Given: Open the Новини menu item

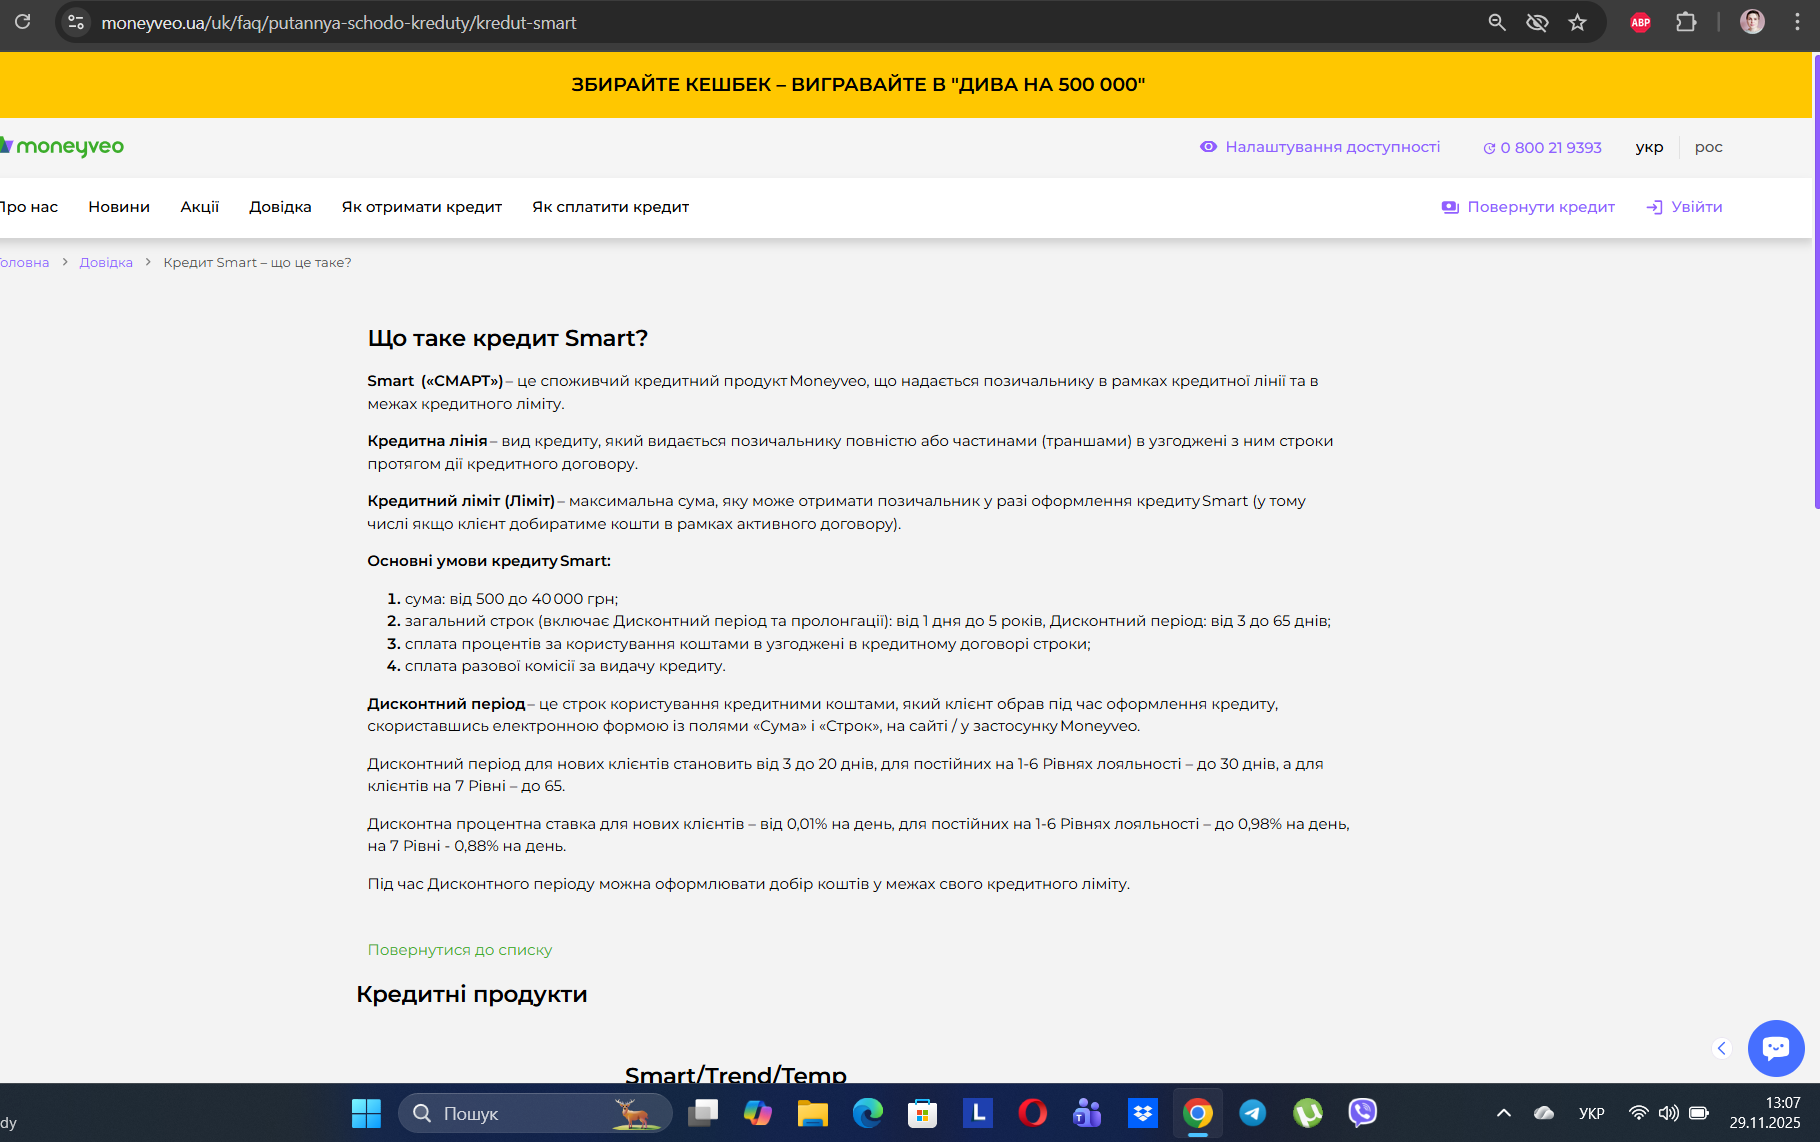Looking at the screenshot, I should click(x=119, y=207).
